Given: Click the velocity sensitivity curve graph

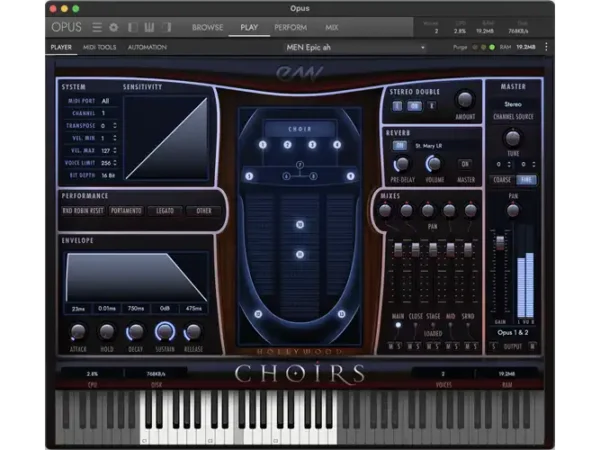Looking at the screenshot, I should [x=166, y=138].
